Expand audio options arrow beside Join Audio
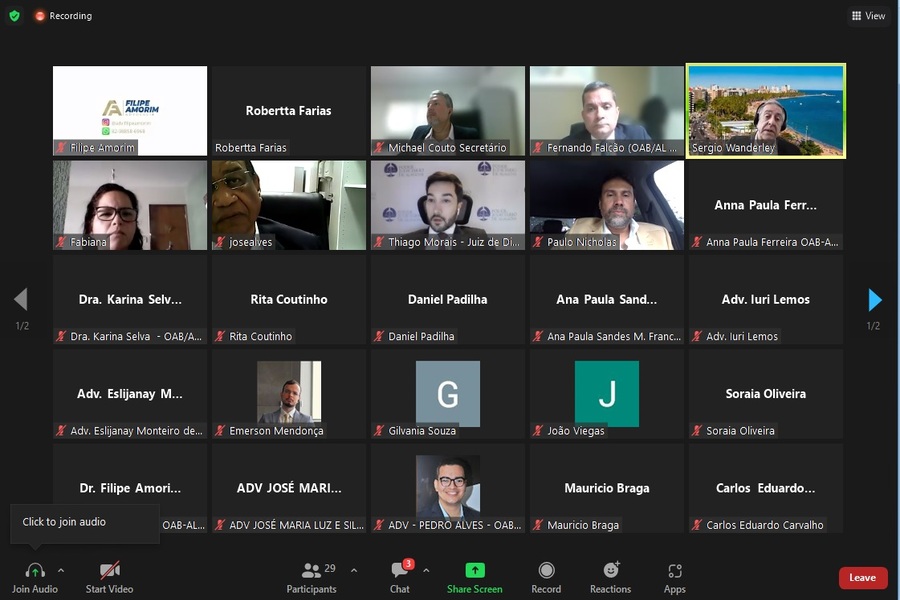This screenshot has width=900, height=600. 61,570
